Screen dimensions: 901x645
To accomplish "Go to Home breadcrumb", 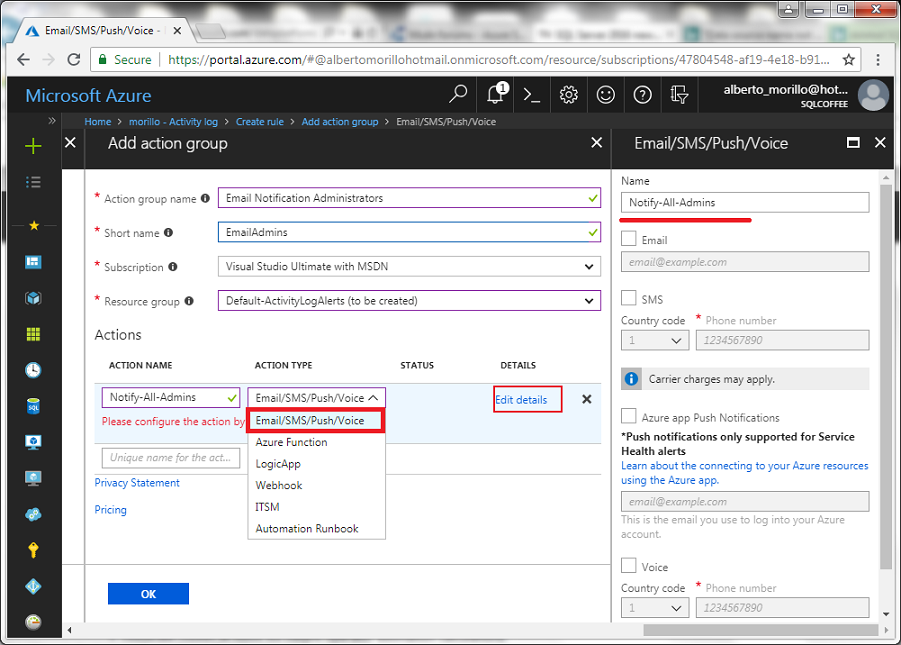I will point(98,122).
